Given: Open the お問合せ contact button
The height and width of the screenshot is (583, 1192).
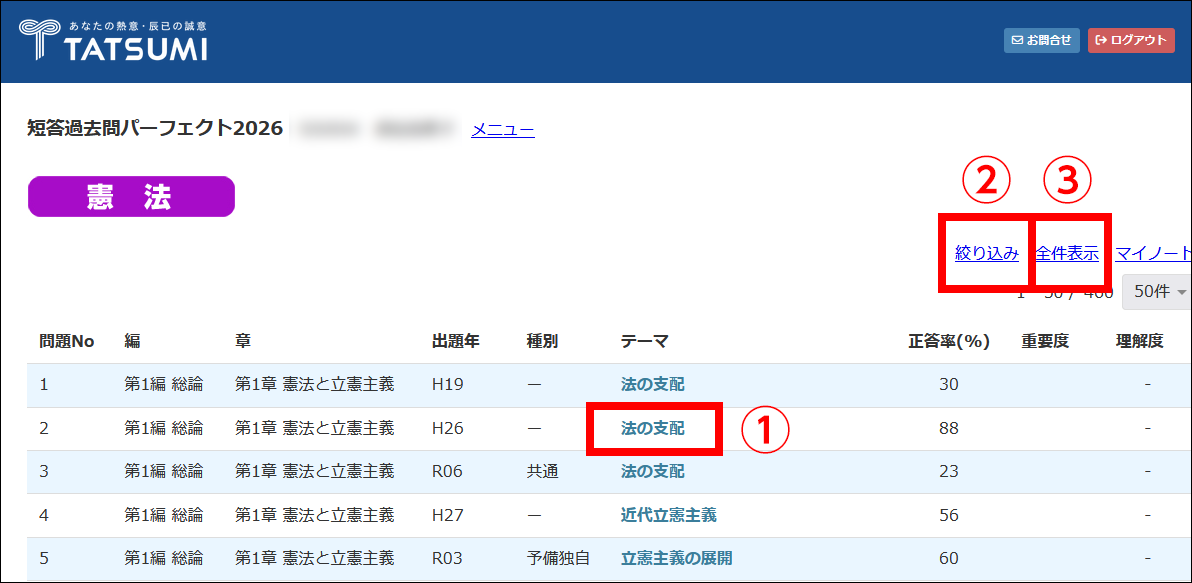Looking at the screenshot, I should tap(1041, 40).
